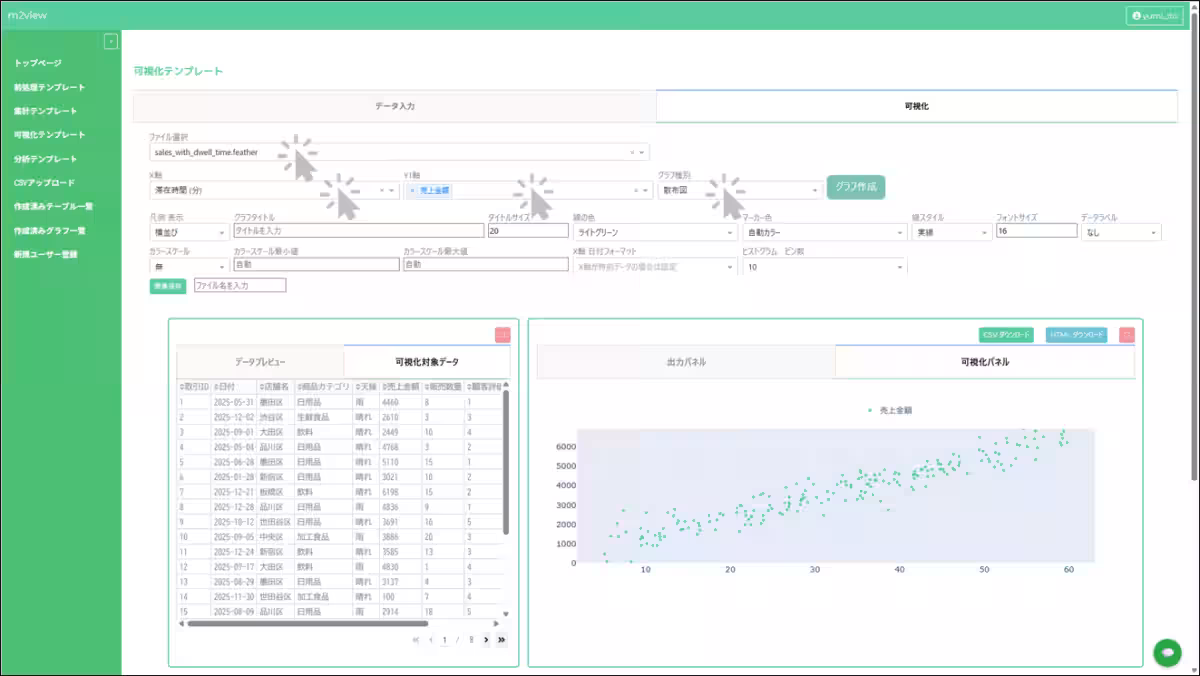This screenshot has height=676, width=1200.
Task: Remove the 売上金額 tag from Y1軸
Action: pos(412,190)
